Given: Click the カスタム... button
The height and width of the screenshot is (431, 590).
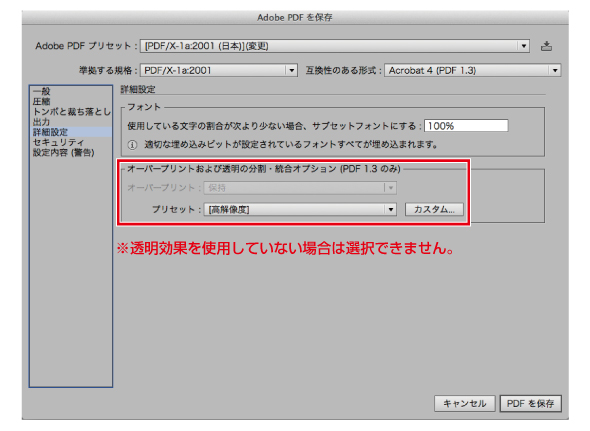Looking at the screenshot, I should click(434, 209).
